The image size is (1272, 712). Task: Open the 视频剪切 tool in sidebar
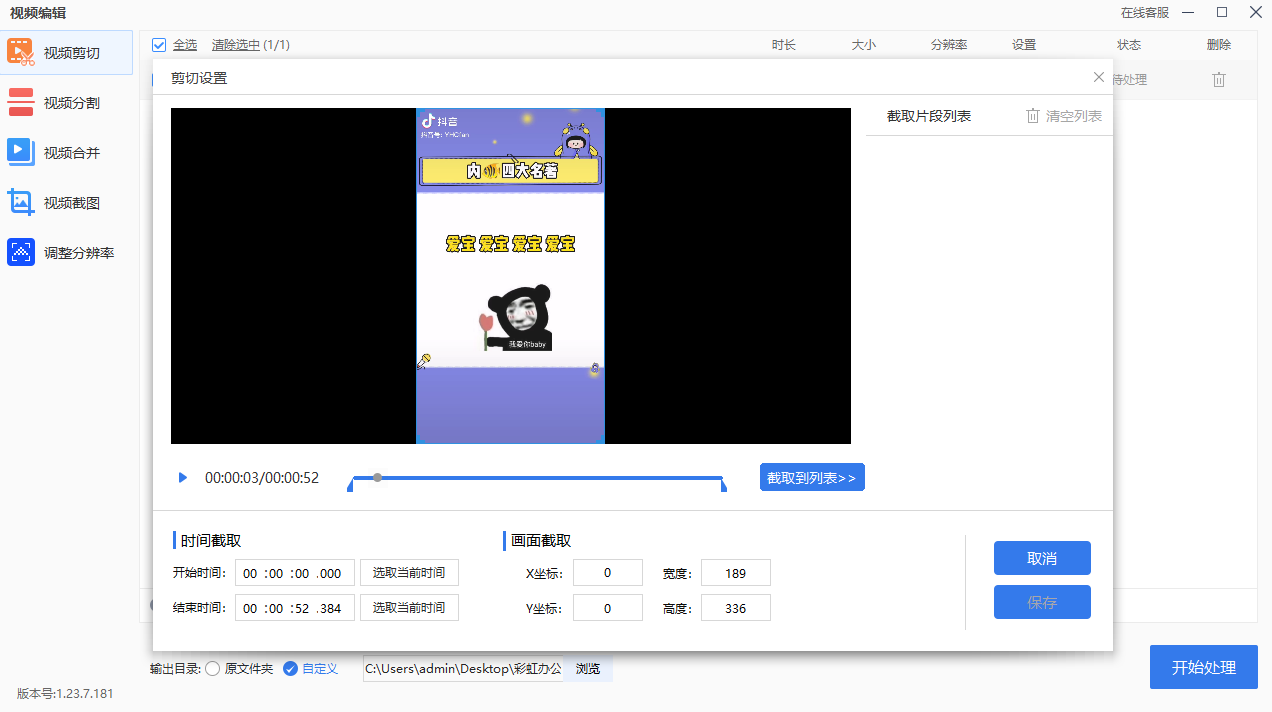click(x=66, y=53)
